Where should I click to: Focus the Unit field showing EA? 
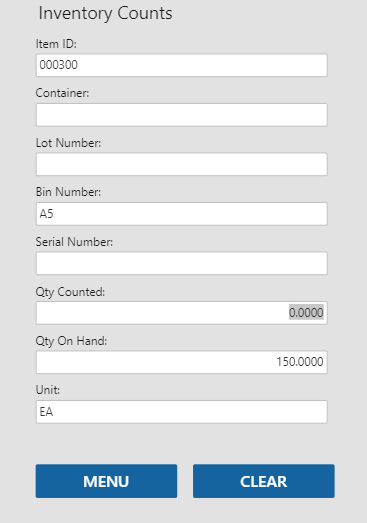coord(181,412)
